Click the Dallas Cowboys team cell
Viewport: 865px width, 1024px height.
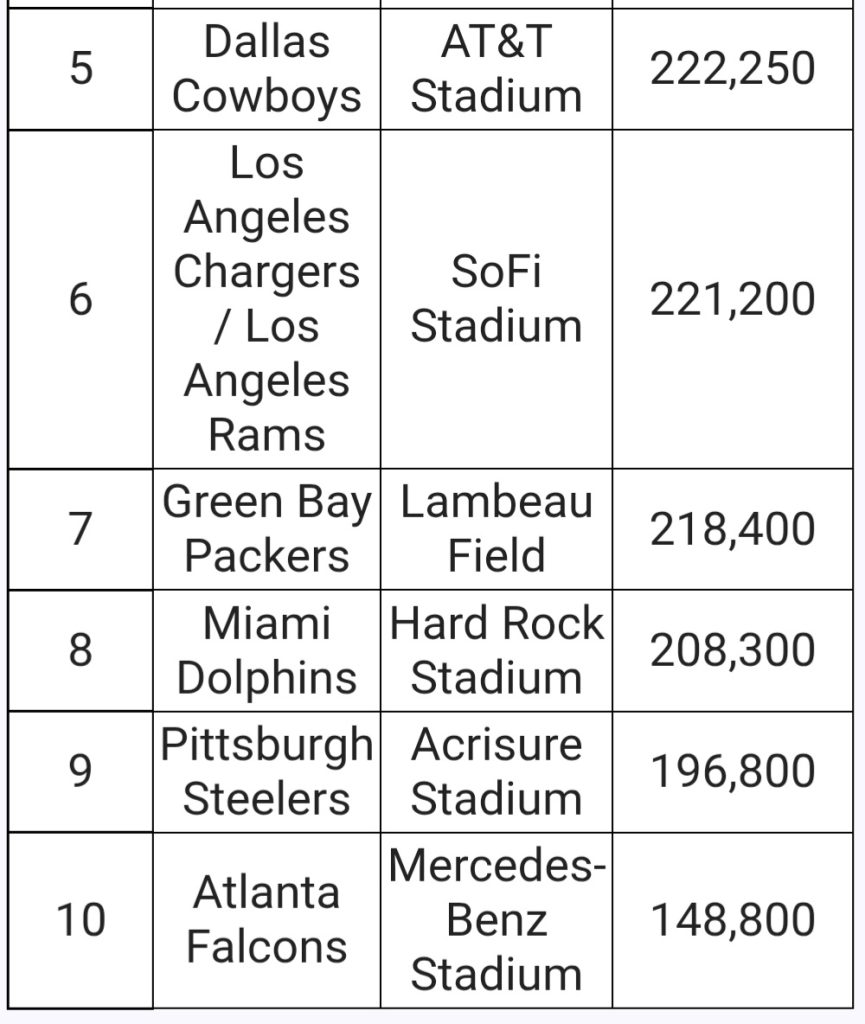point(266,69)
